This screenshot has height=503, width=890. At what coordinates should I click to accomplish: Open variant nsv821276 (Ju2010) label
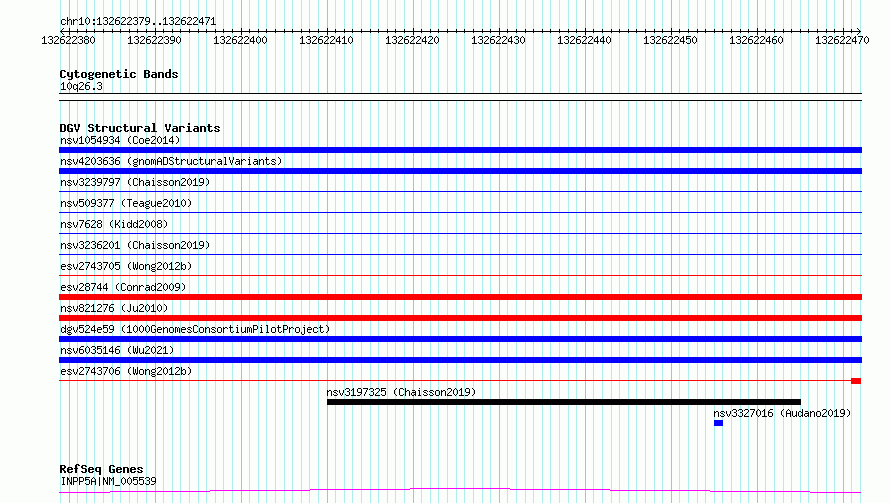pos(114,308)
